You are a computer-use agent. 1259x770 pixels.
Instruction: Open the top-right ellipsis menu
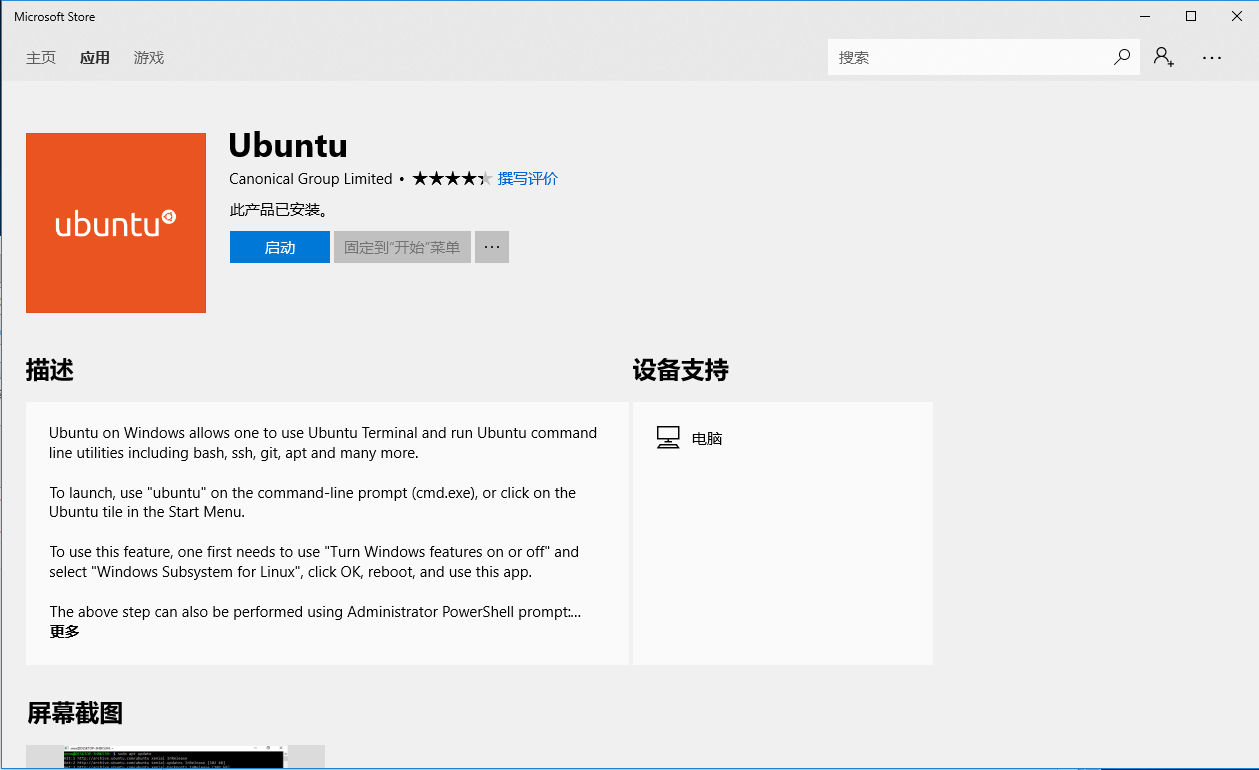[1212, 58]
